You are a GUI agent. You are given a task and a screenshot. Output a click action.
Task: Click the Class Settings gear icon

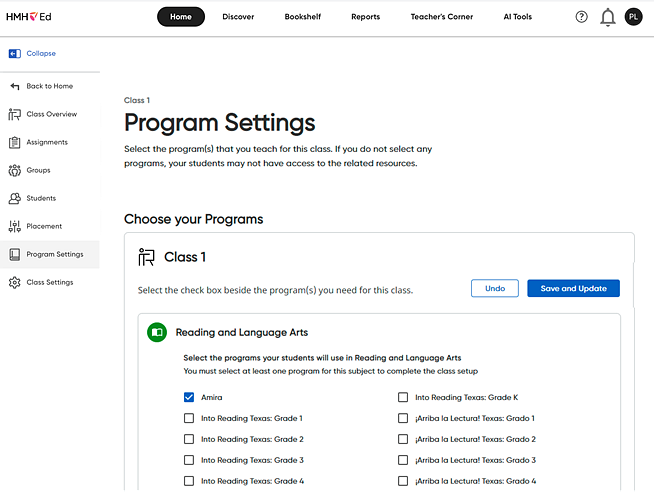point(15,282)
